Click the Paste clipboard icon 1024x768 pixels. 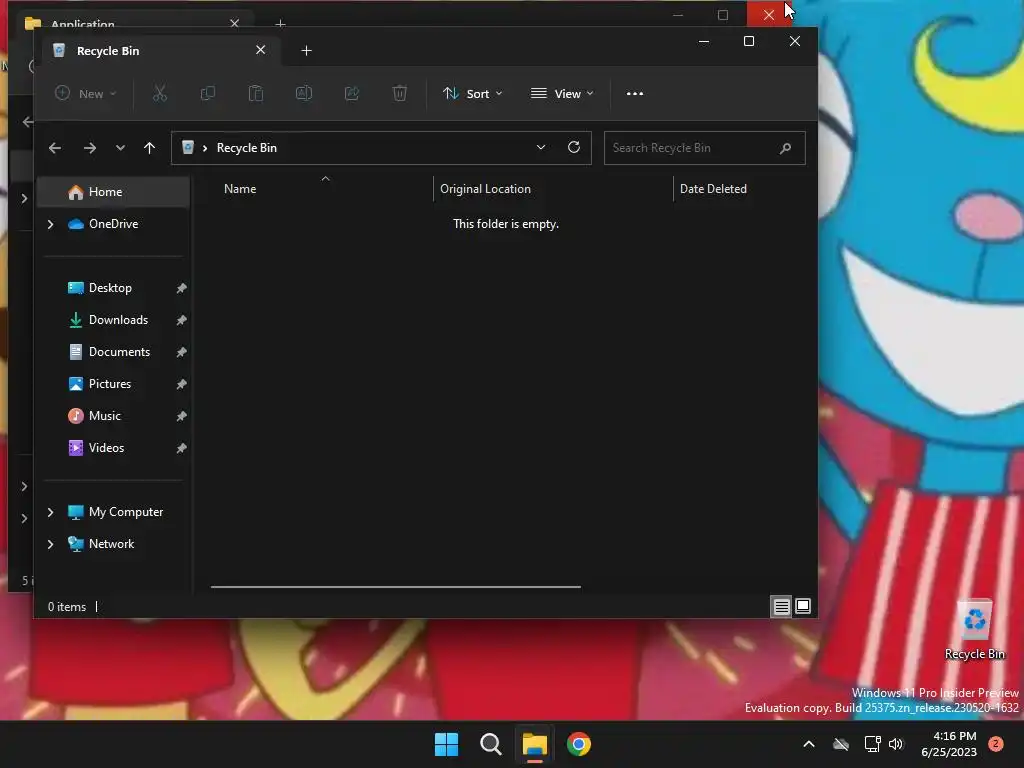[256, 93]
